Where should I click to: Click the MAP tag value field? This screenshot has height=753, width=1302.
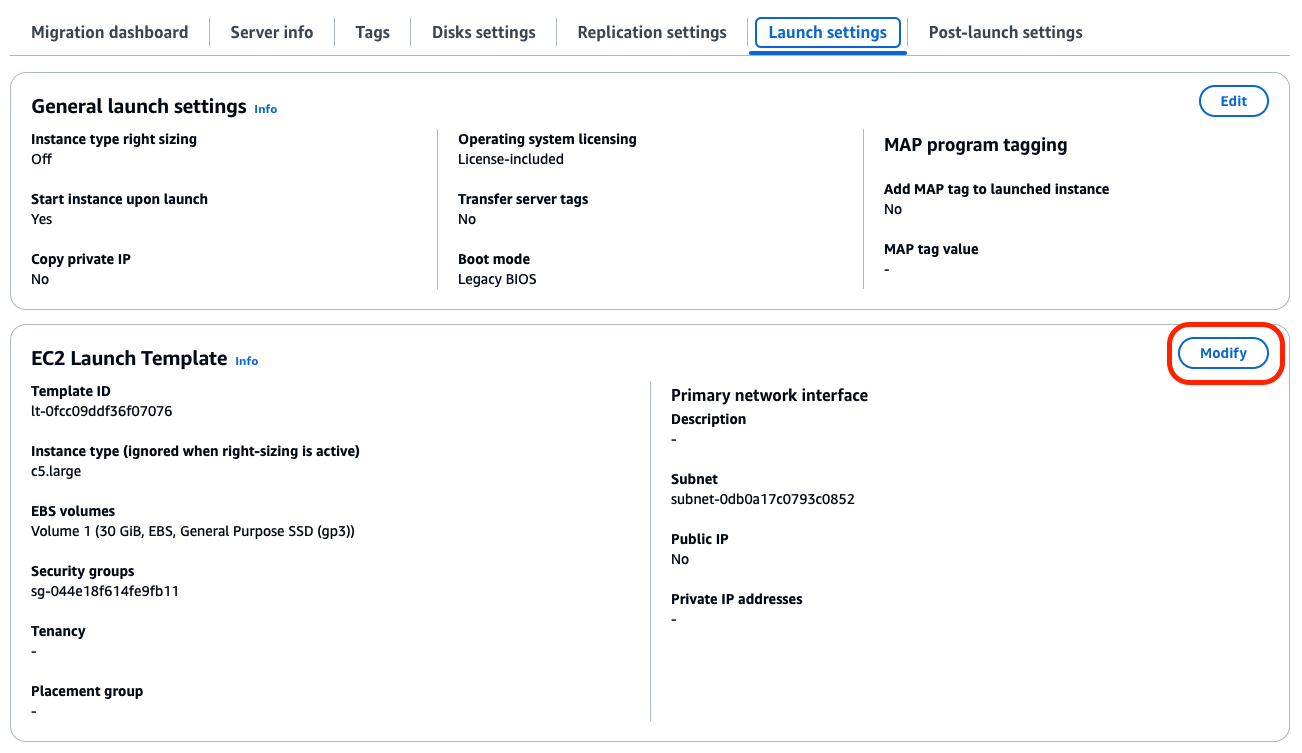click(886, 269)
